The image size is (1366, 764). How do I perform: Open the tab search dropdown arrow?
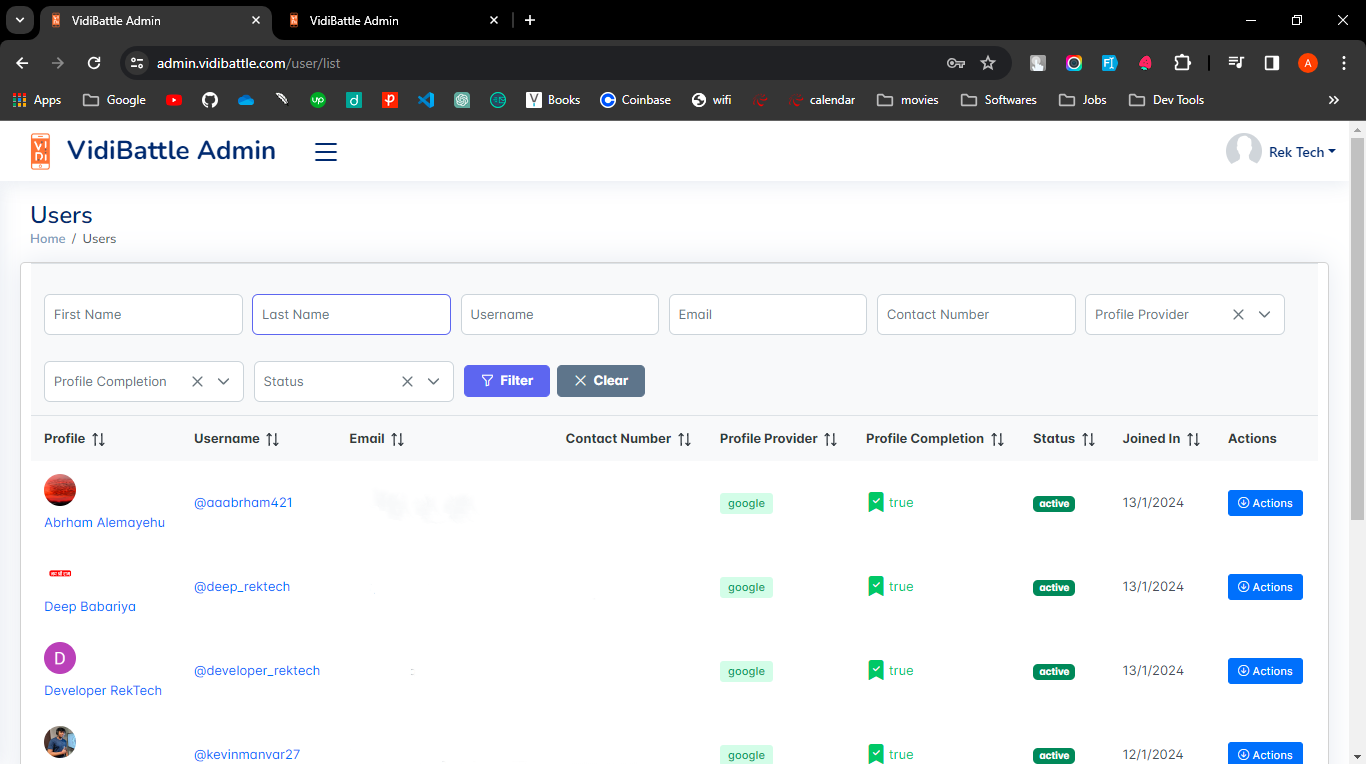coord(19,20)
